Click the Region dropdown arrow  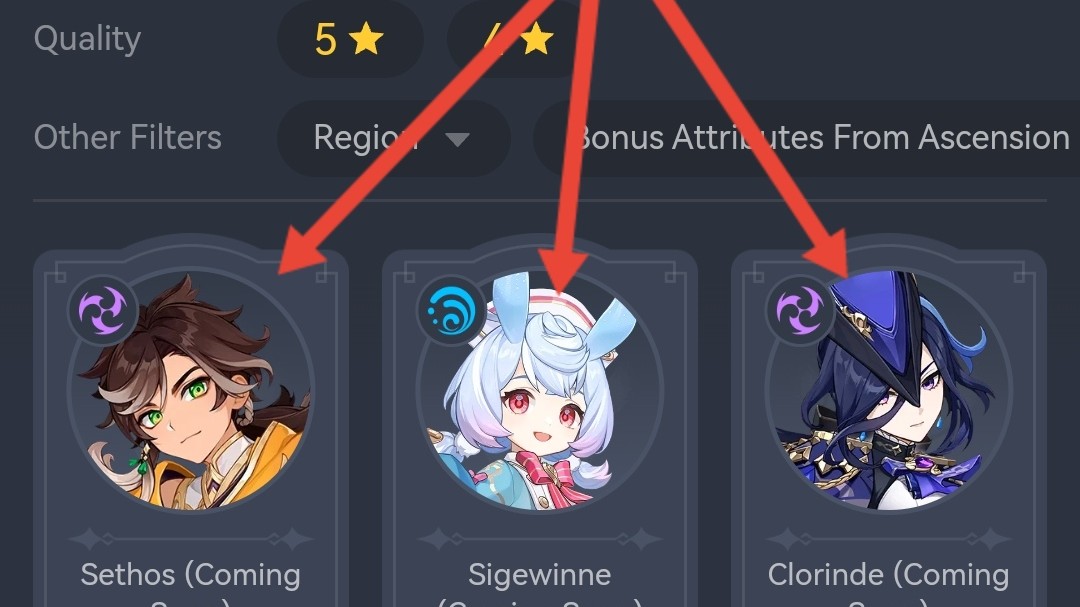coord(457,139)
